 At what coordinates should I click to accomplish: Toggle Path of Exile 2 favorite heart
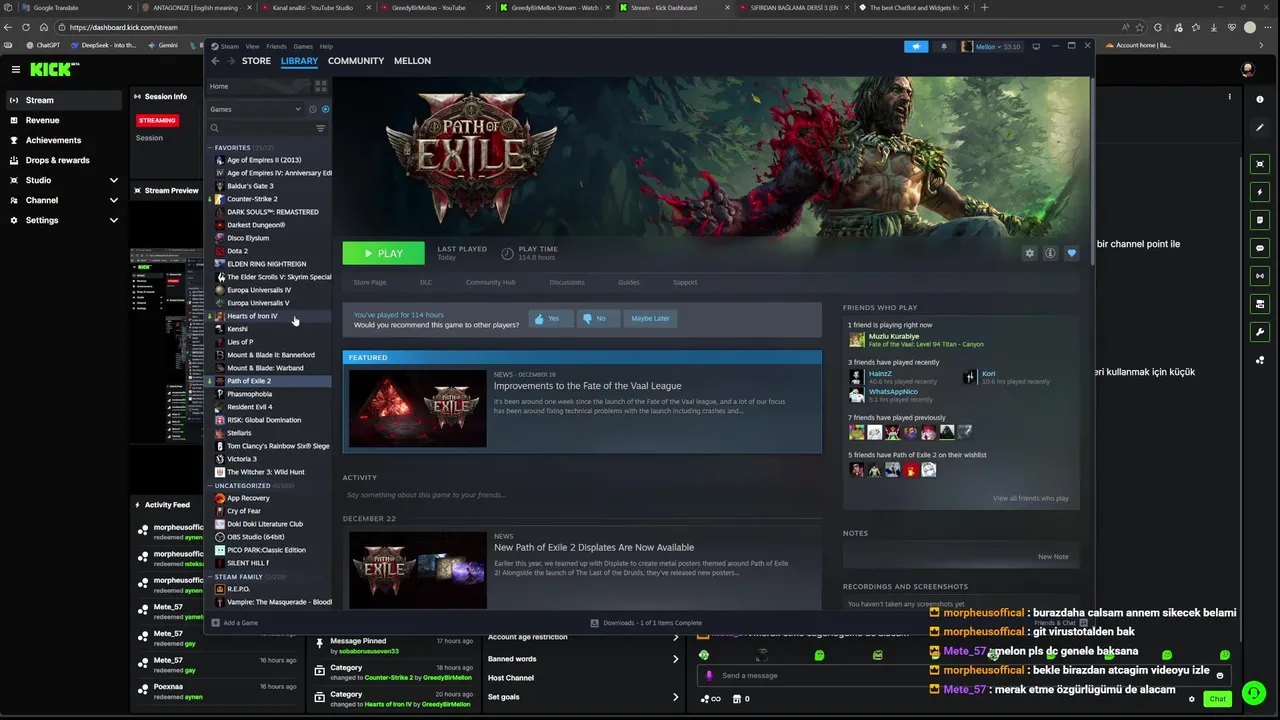1071,253
